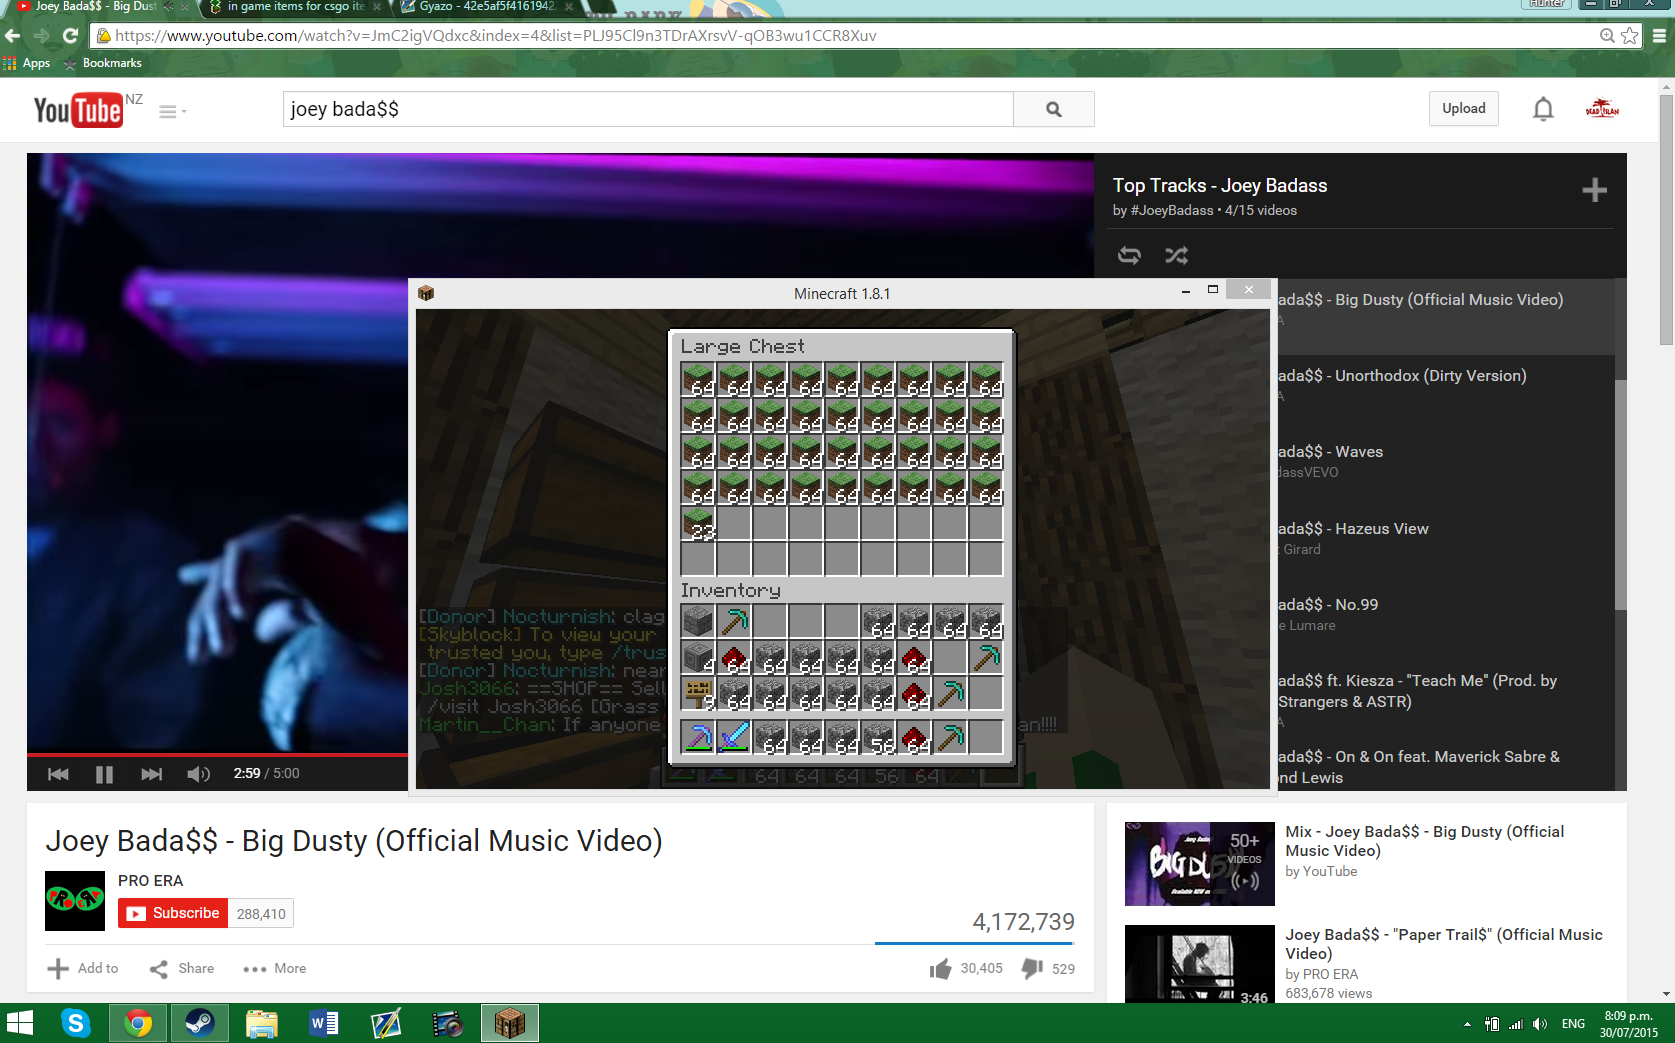Click the YouTube logo
The image size is (1675, 1043).
pyautogui.click(x=78, y=109)
